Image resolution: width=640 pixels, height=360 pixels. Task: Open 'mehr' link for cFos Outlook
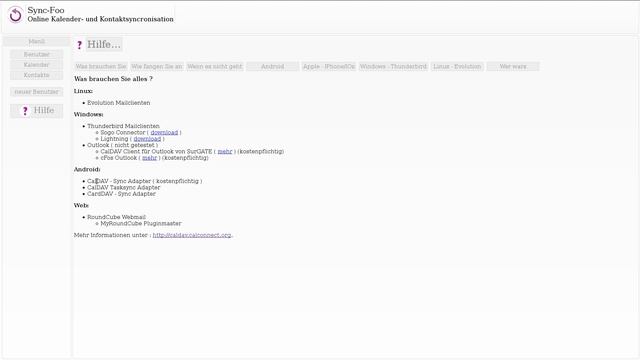point(149,158)
